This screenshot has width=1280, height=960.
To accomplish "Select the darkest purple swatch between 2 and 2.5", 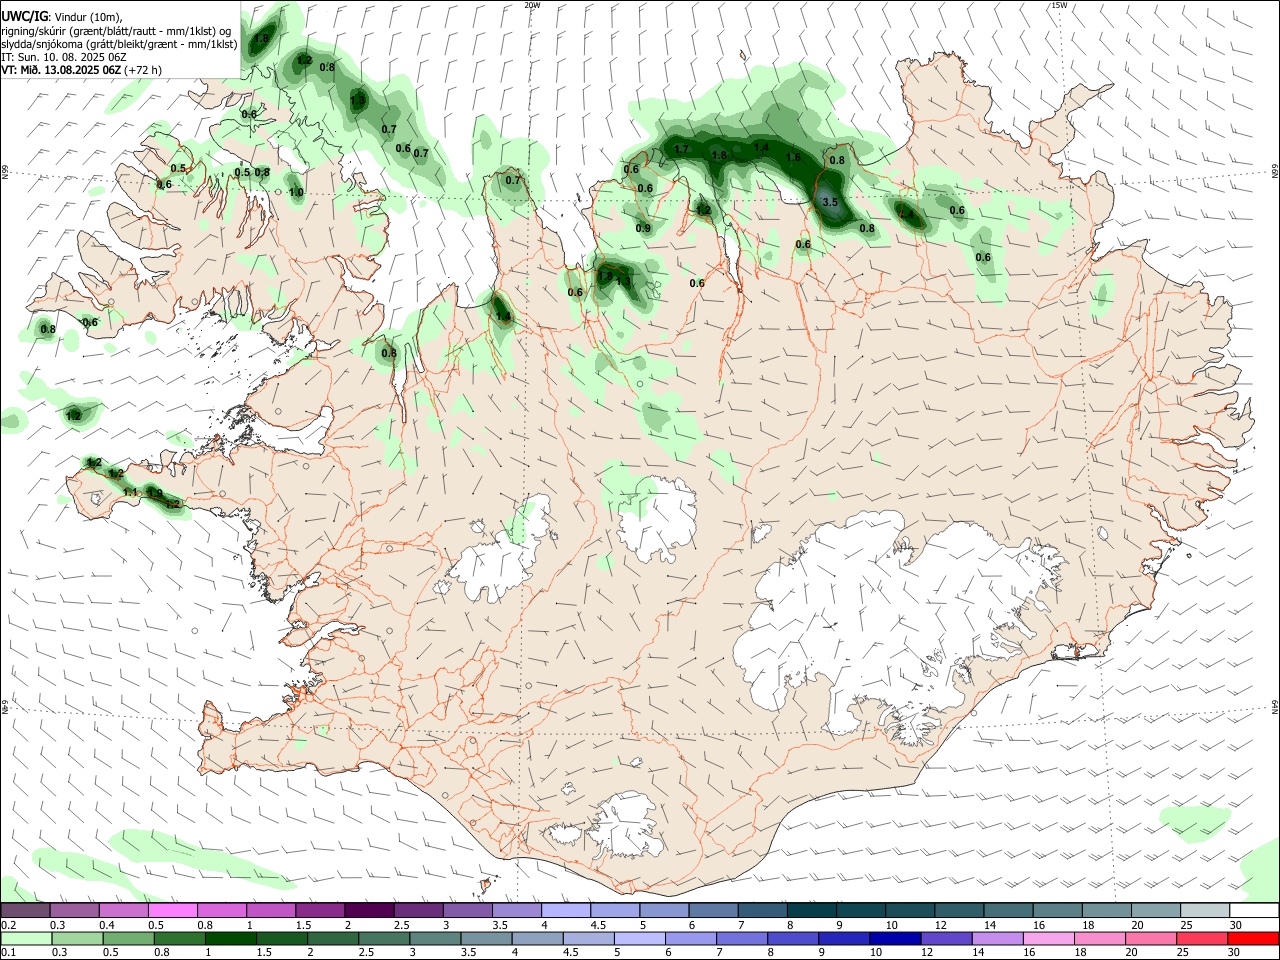I will [x=368, y=910].
